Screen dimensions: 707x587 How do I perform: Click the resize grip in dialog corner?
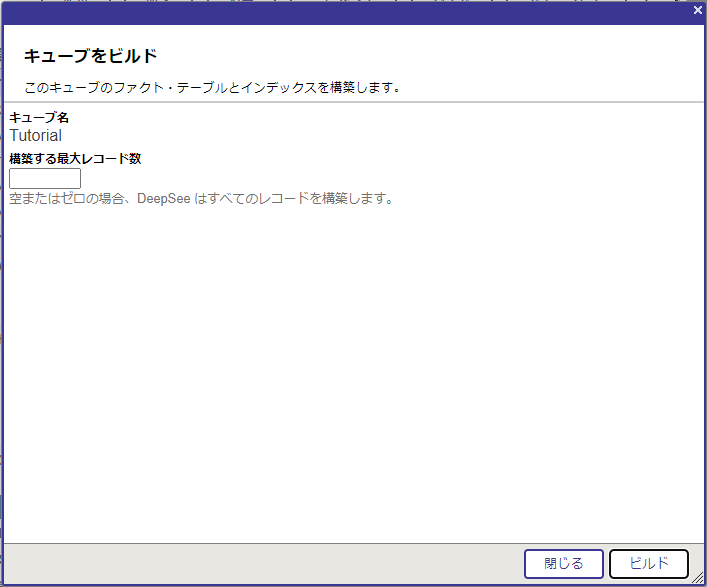[697, 578]
